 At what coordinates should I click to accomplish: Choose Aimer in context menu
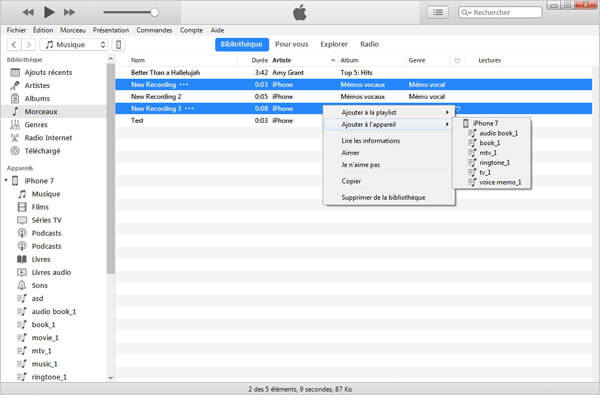coord(390,153)
